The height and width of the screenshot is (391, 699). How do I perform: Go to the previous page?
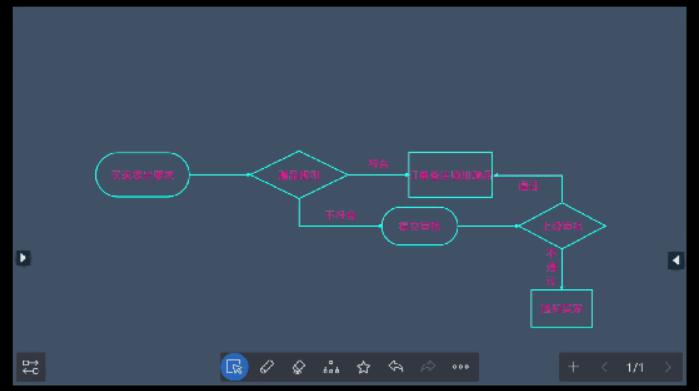click(604, 367)
